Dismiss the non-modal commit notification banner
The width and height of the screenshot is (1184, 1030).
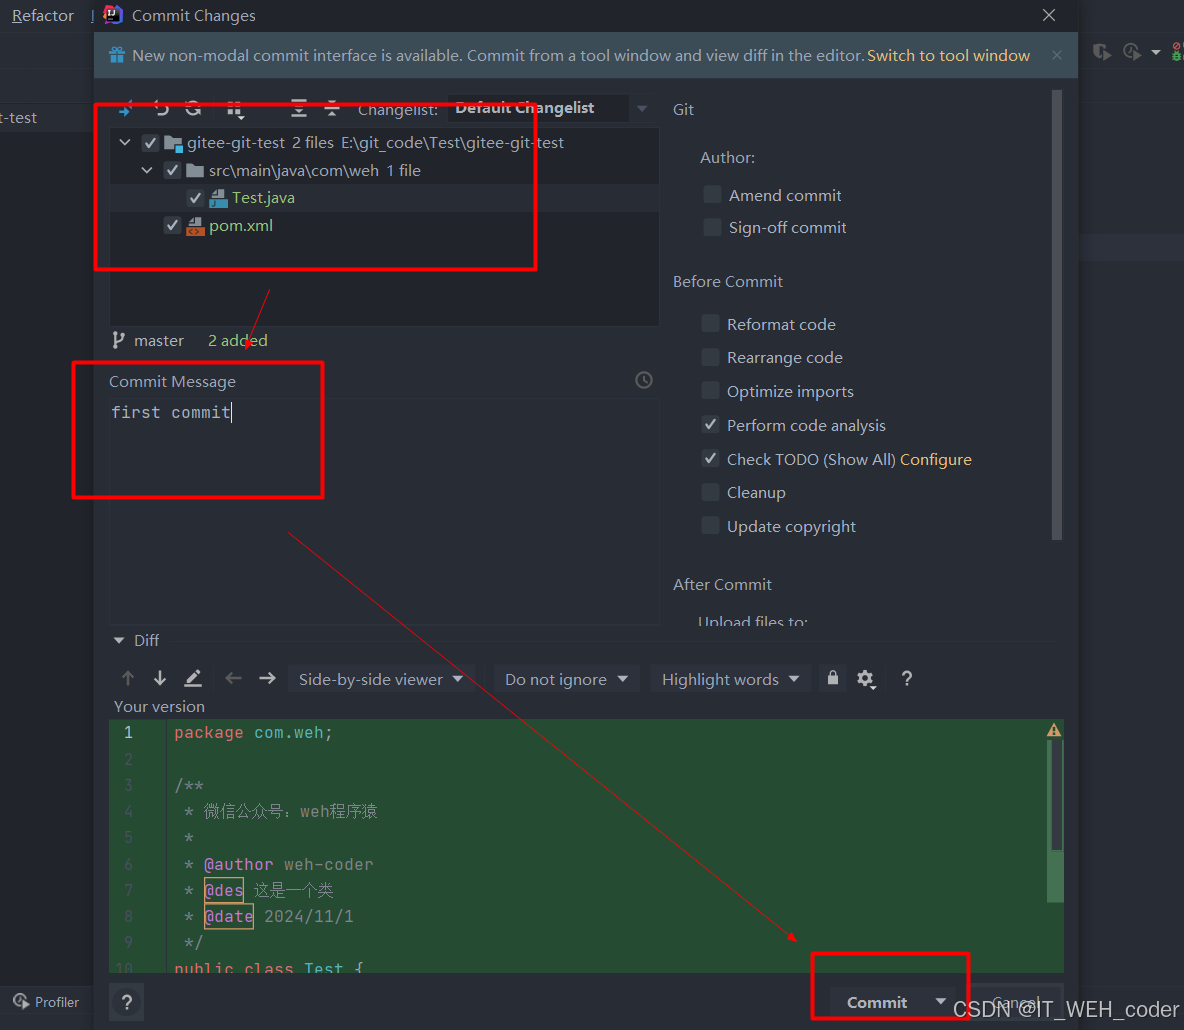1056,55
